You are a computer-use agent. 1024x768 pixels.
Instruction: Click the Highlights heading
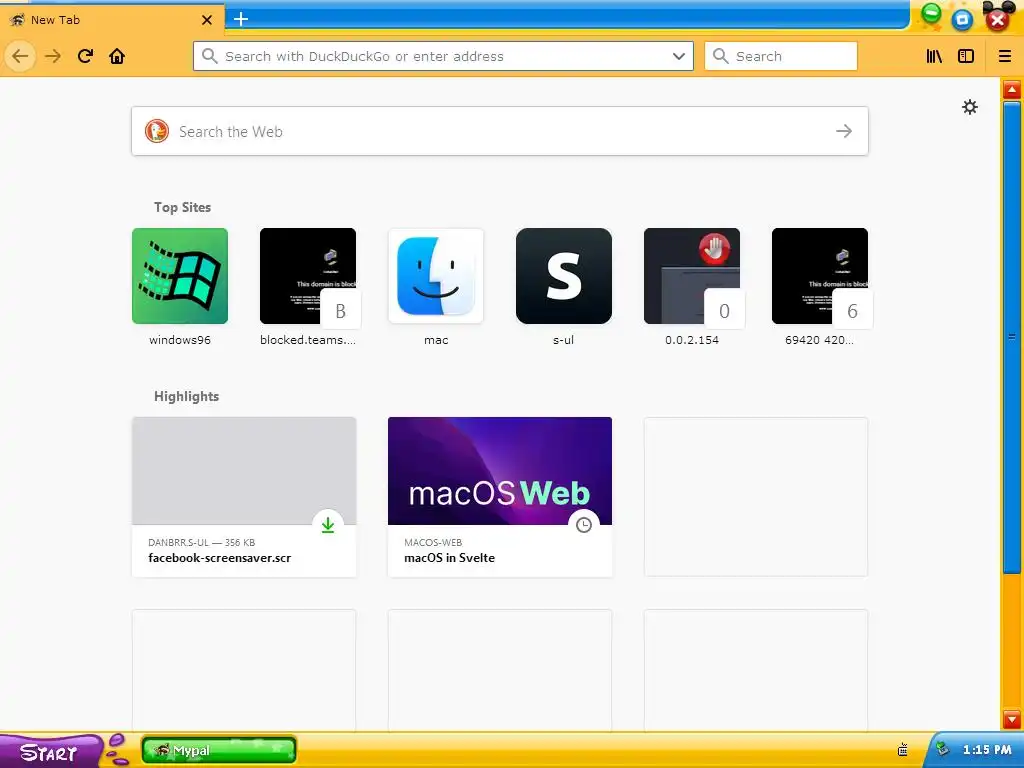186,396
